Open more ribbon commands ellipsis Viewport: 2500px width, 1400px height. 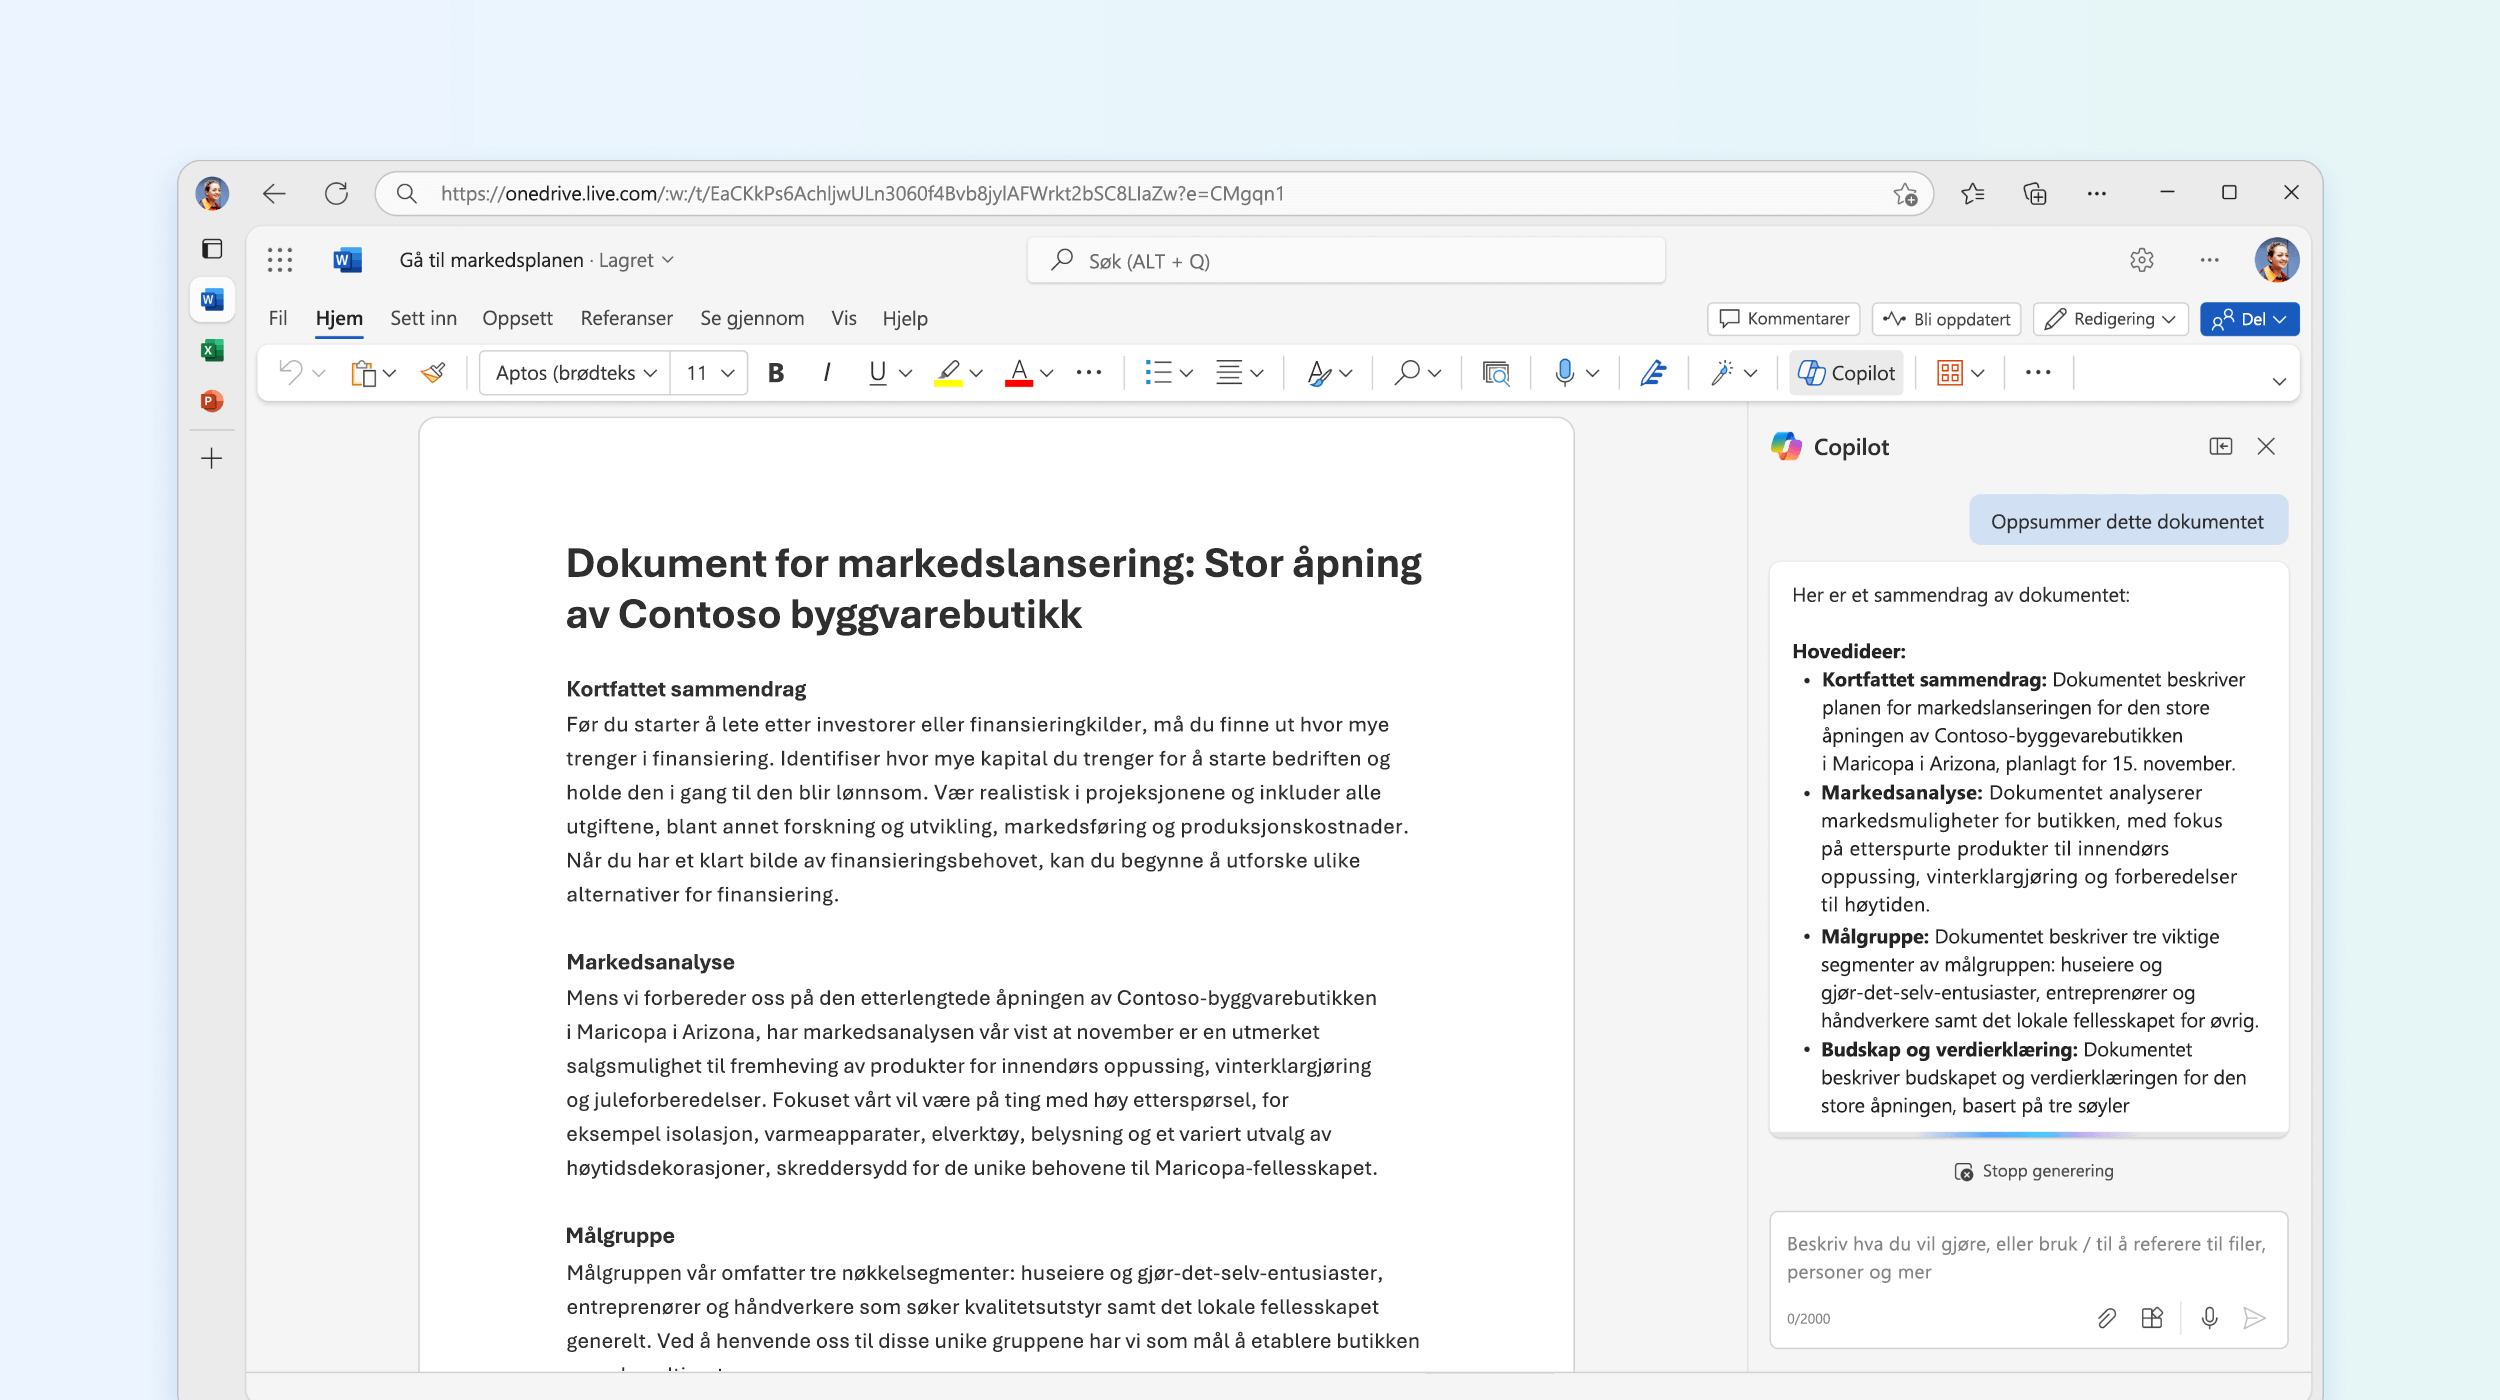(x=2038, y=373)
